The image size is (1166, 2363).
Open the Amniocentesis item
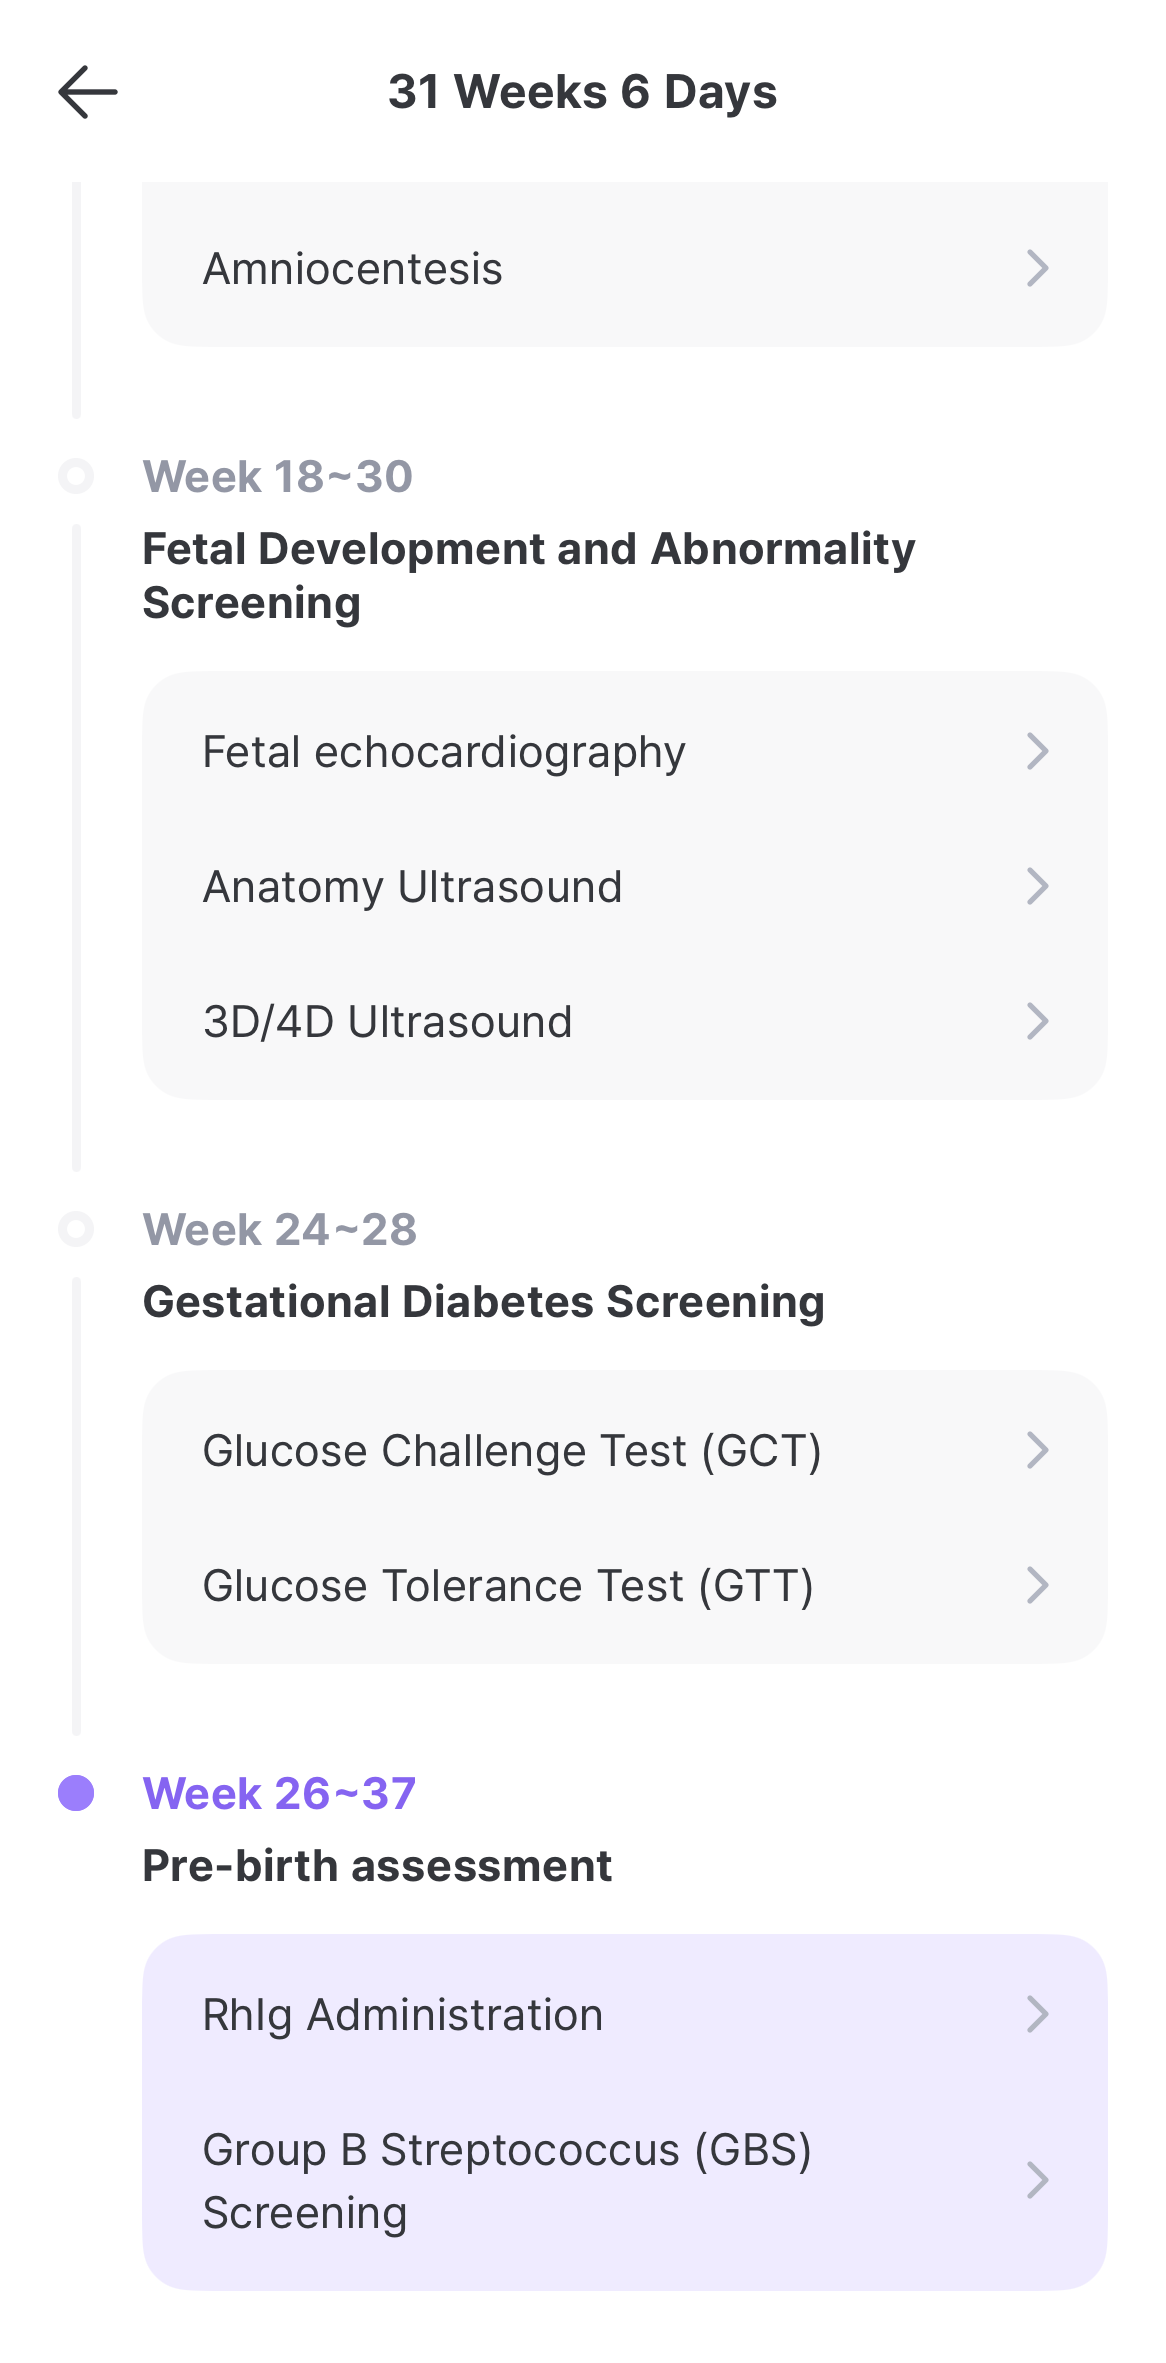625,268
